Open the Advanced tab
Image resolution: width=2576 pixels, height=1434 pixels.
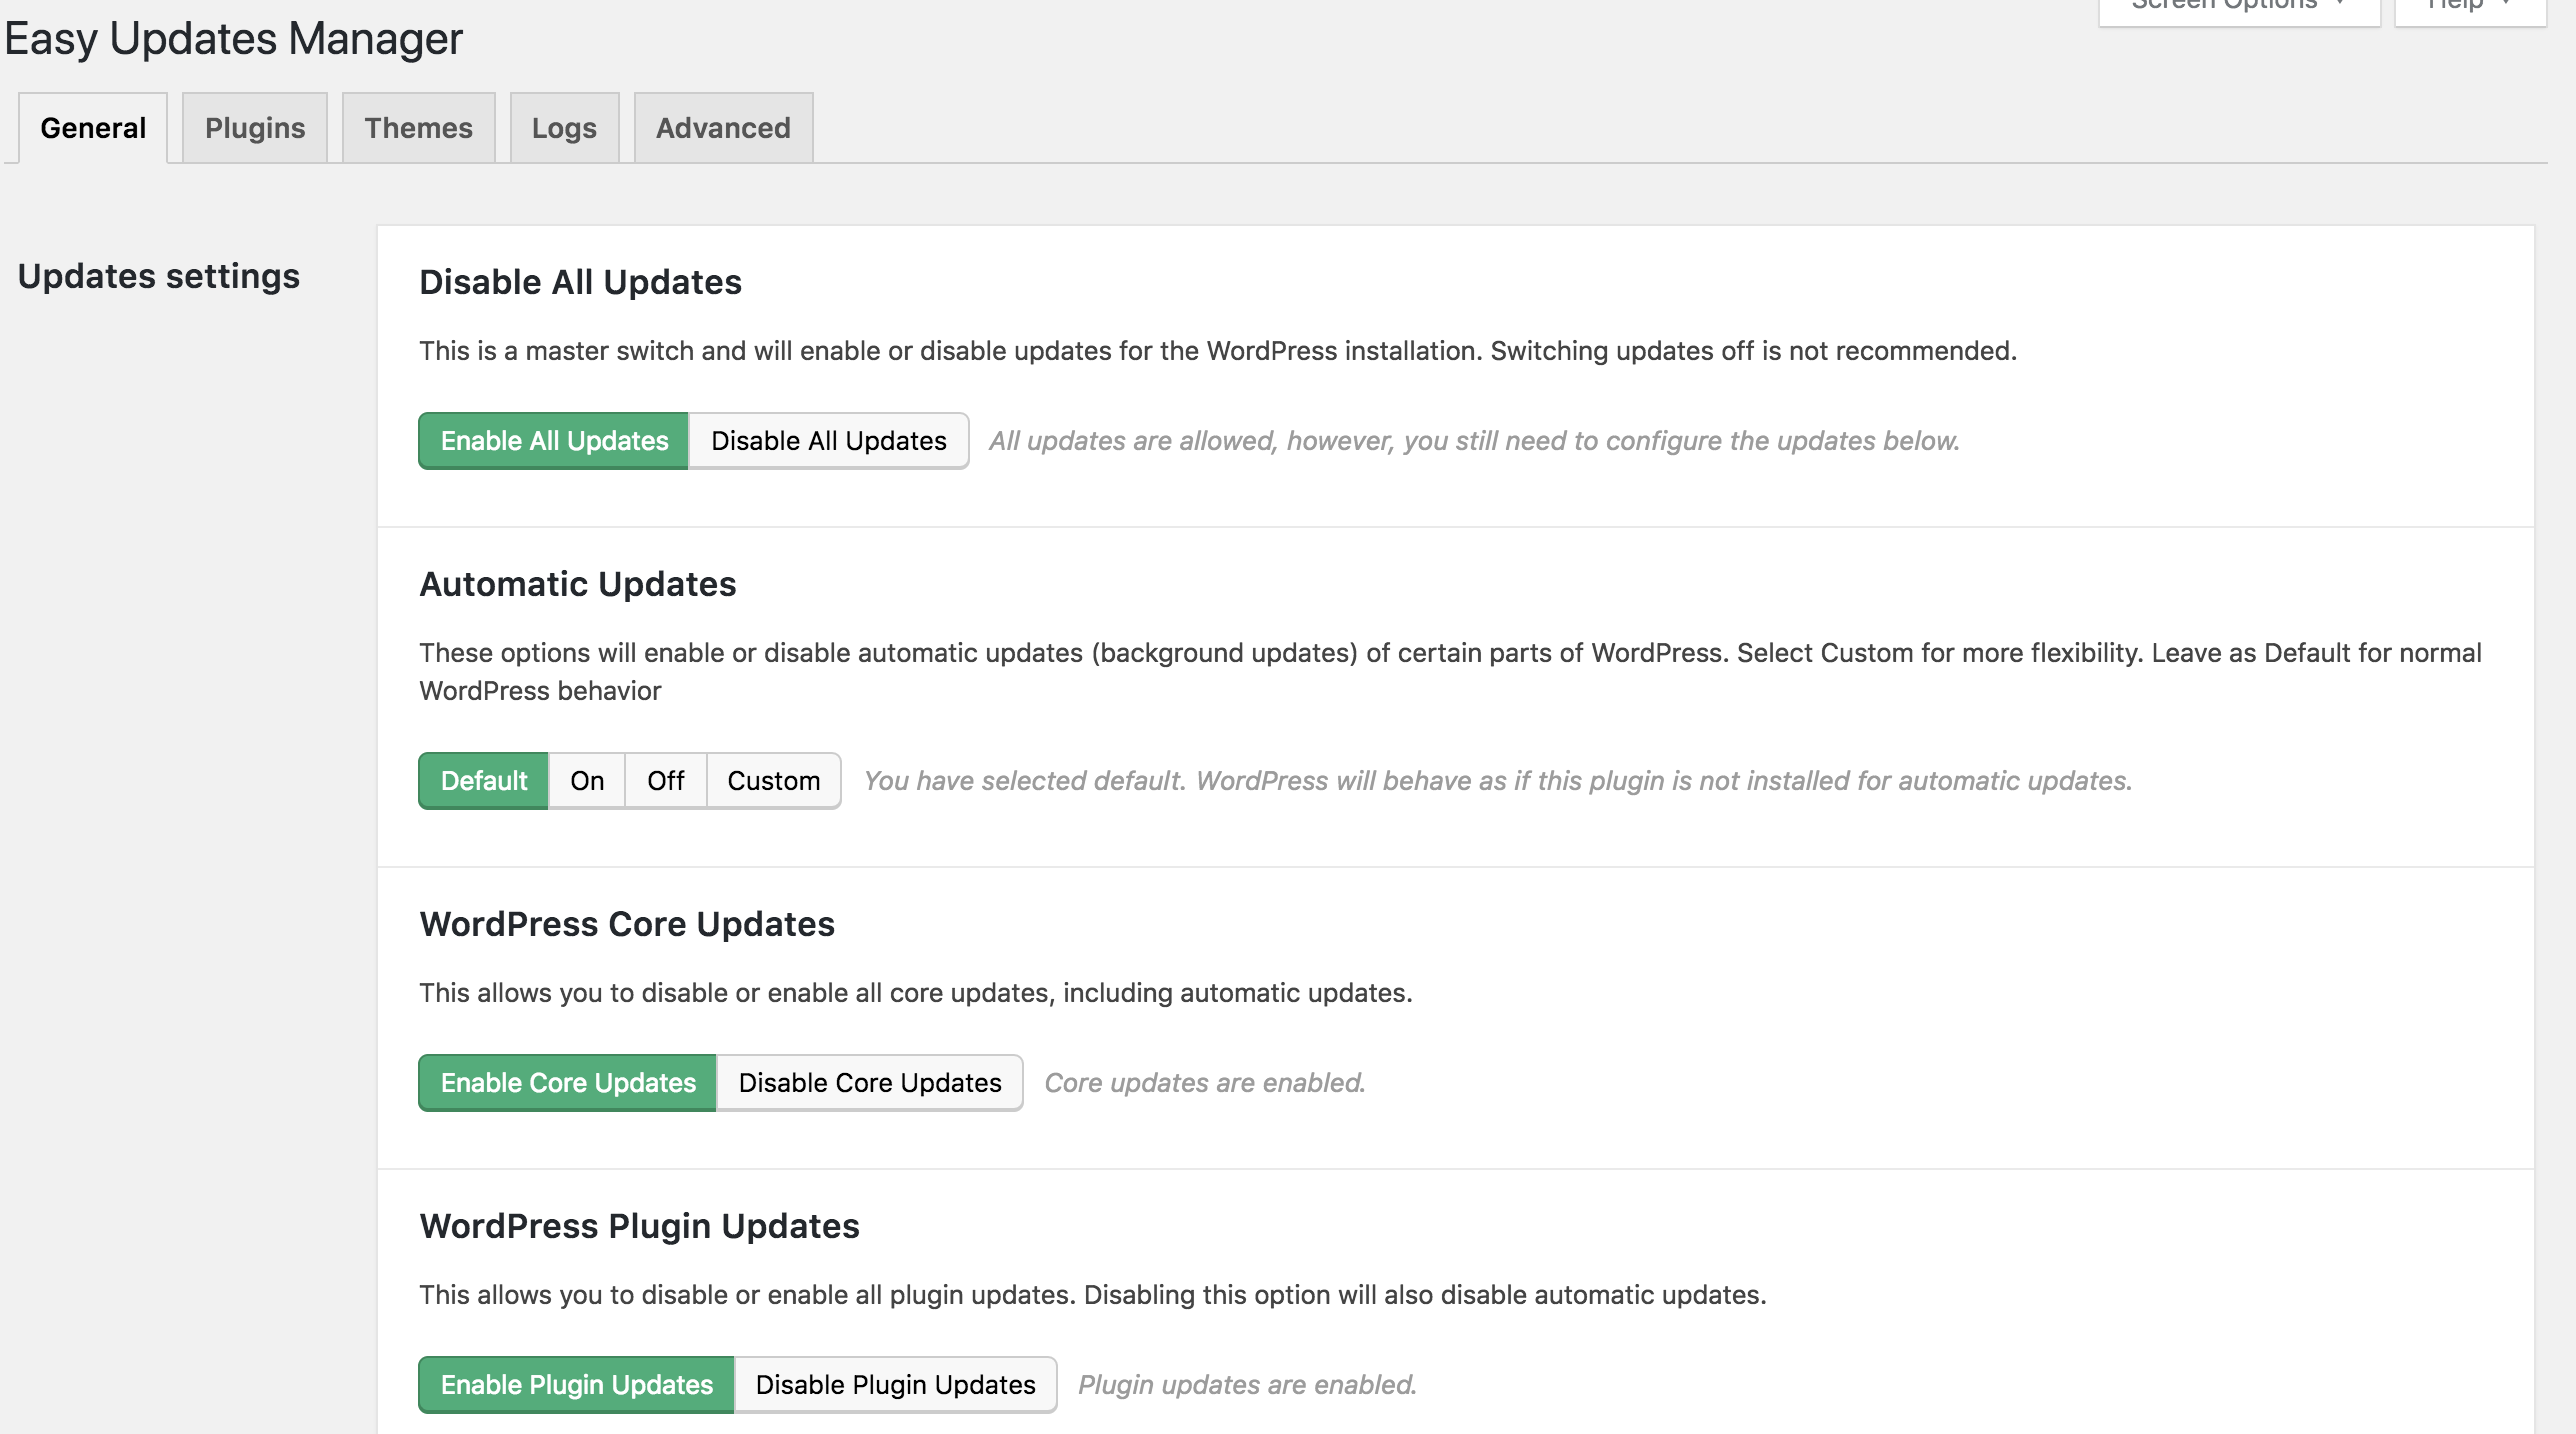[723, 128]
